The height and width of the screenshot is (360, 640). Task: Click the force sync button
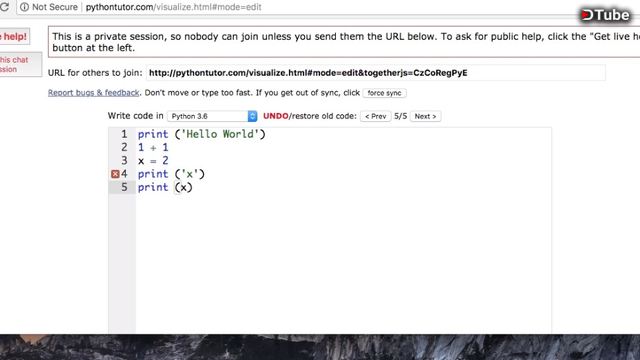[384, 93]
